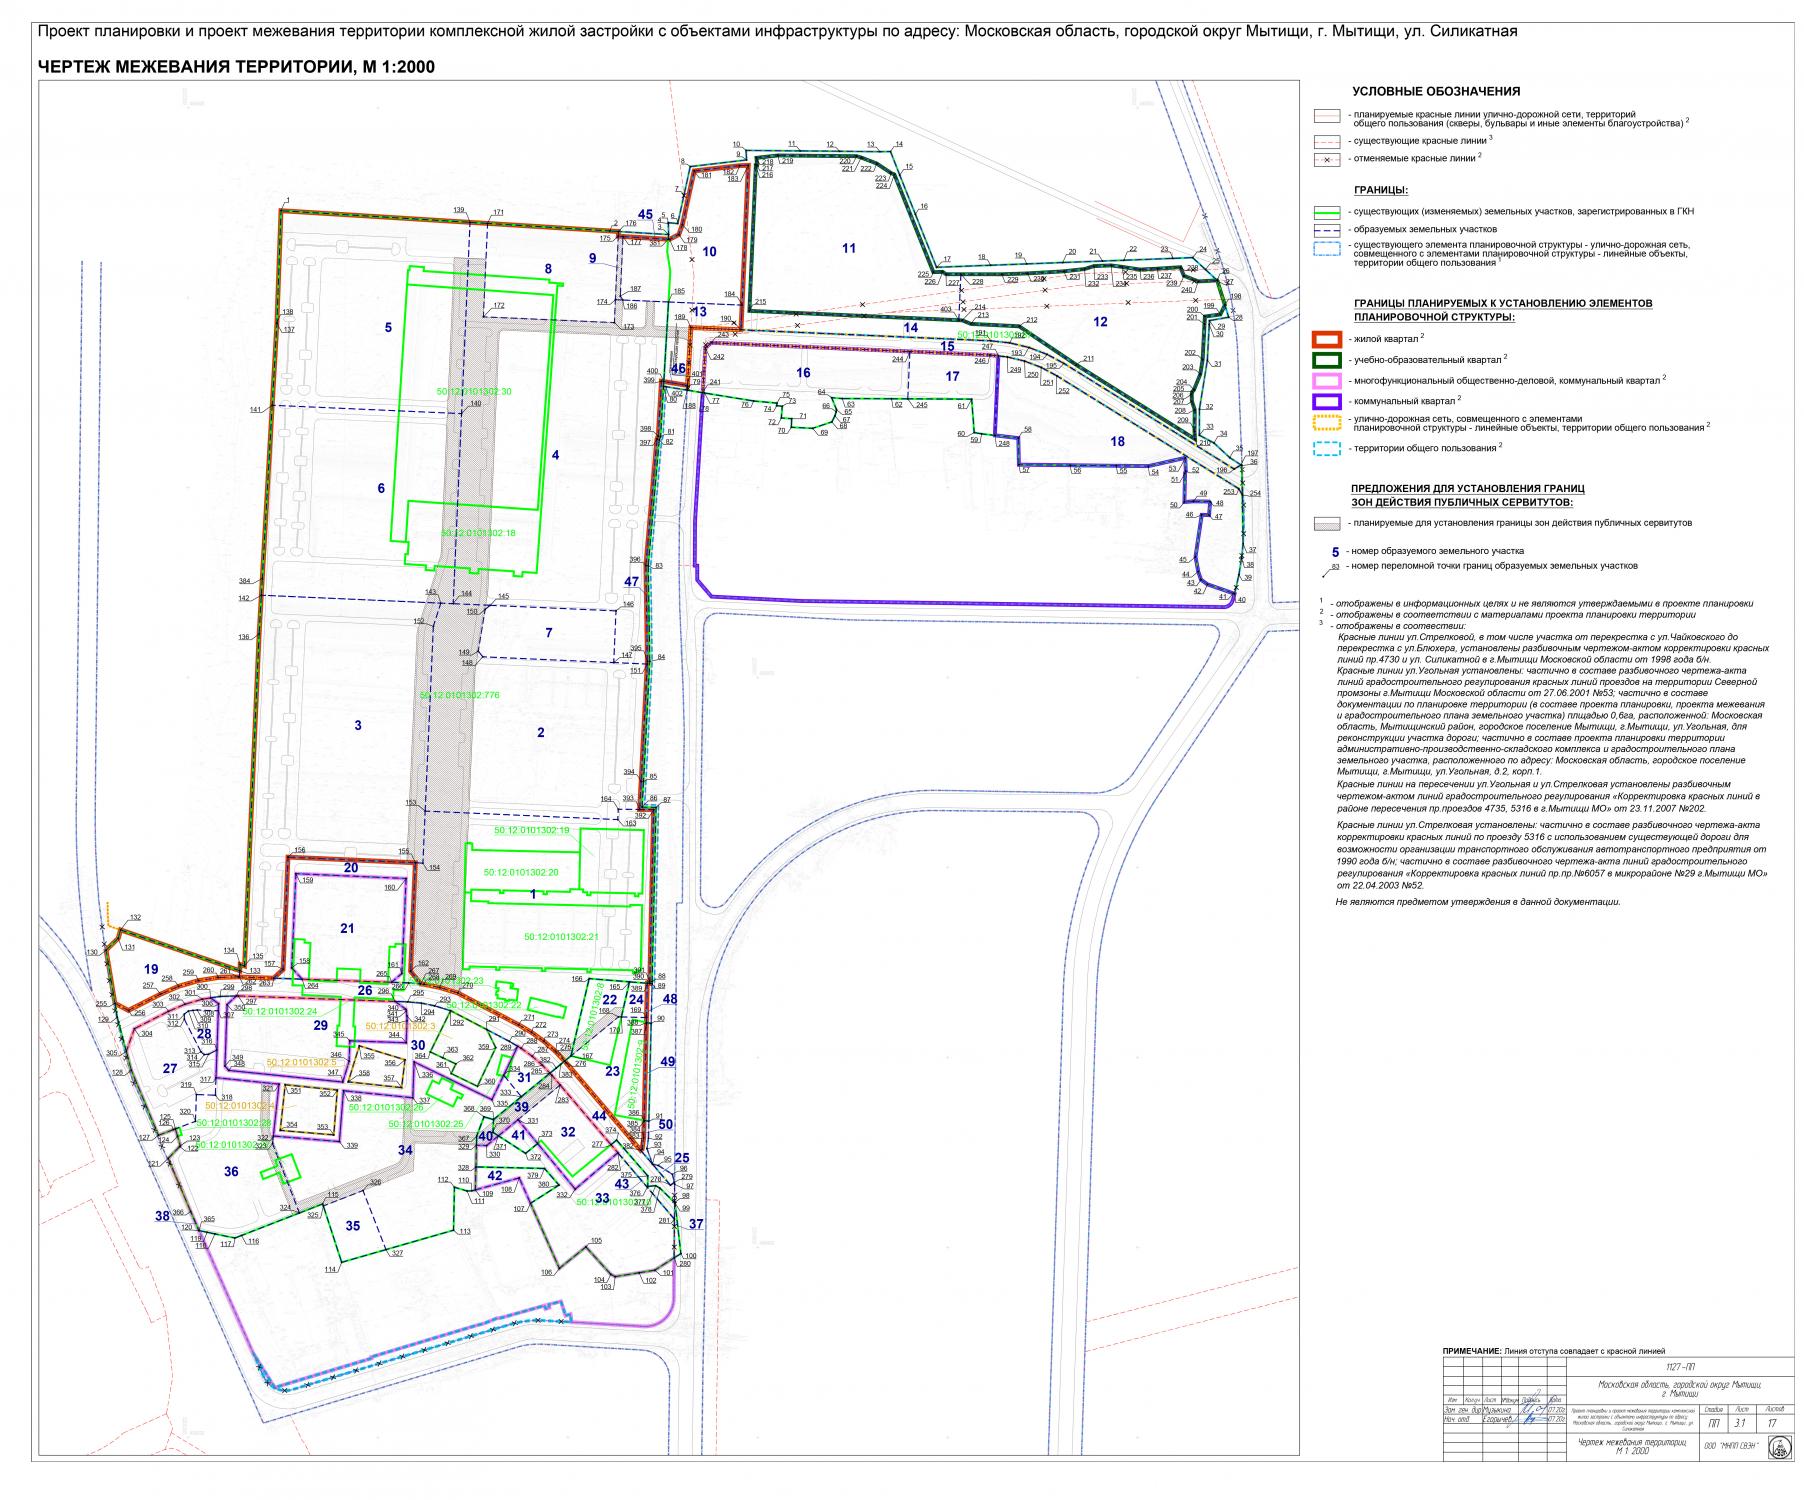Click parcel number 38 on the map
The width and height of the screenshot is (1804, 1500).
click(162, 1217)
